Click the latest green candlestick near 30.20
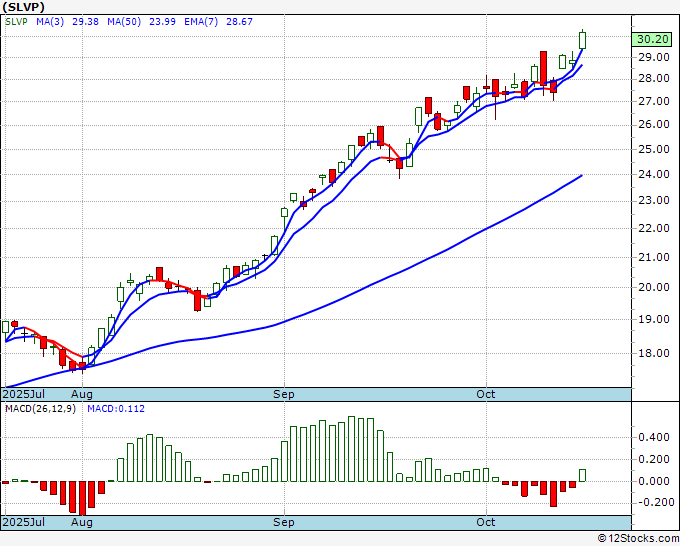680x546 pixels. [582, 40]
